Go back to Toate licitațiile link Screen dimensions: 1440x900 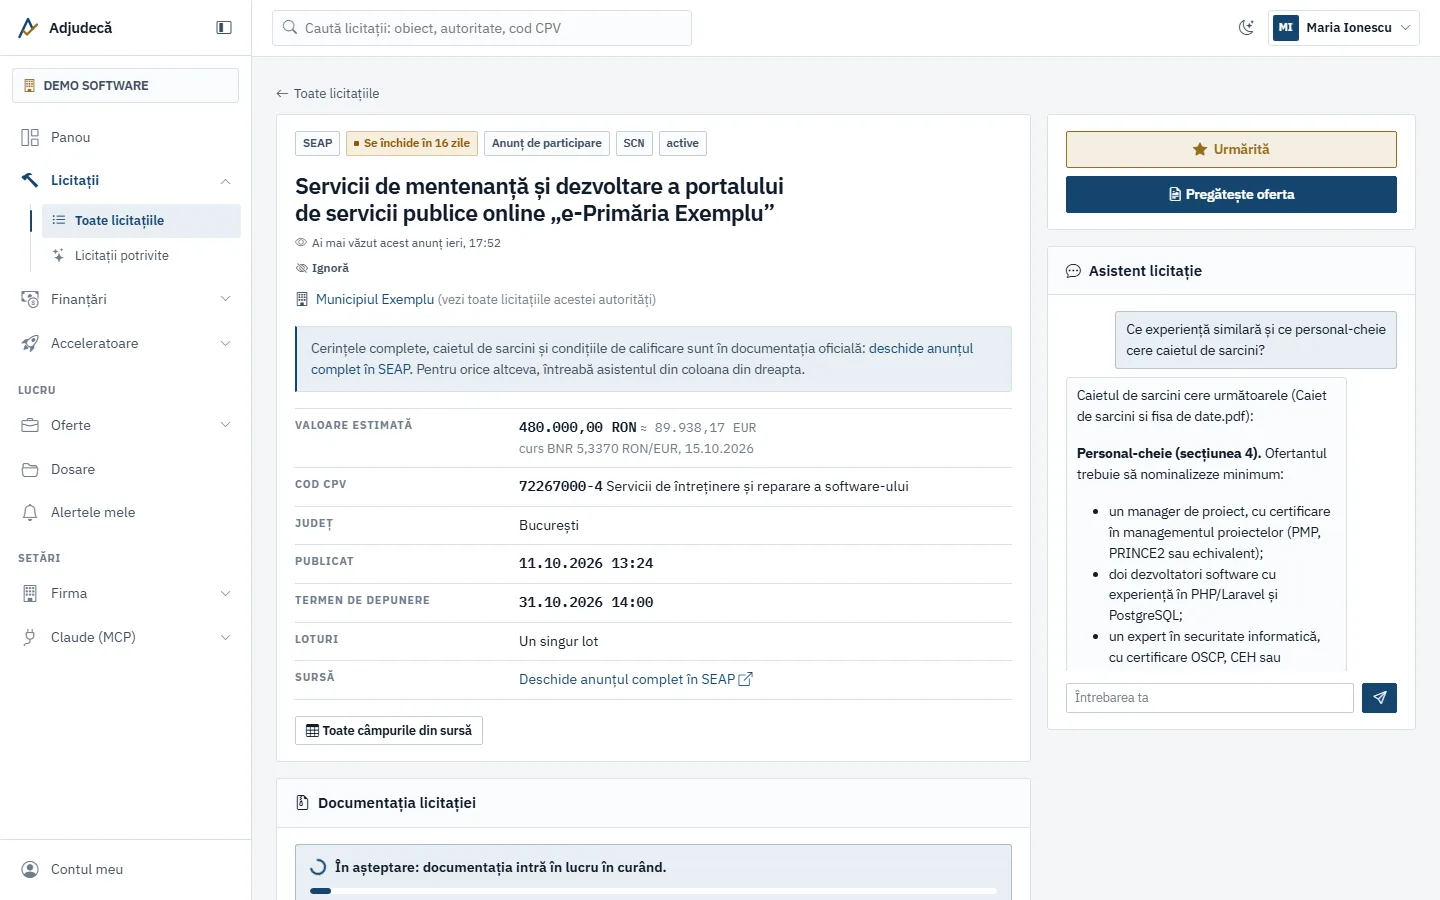pyautogui.click(x=328, y=93)
